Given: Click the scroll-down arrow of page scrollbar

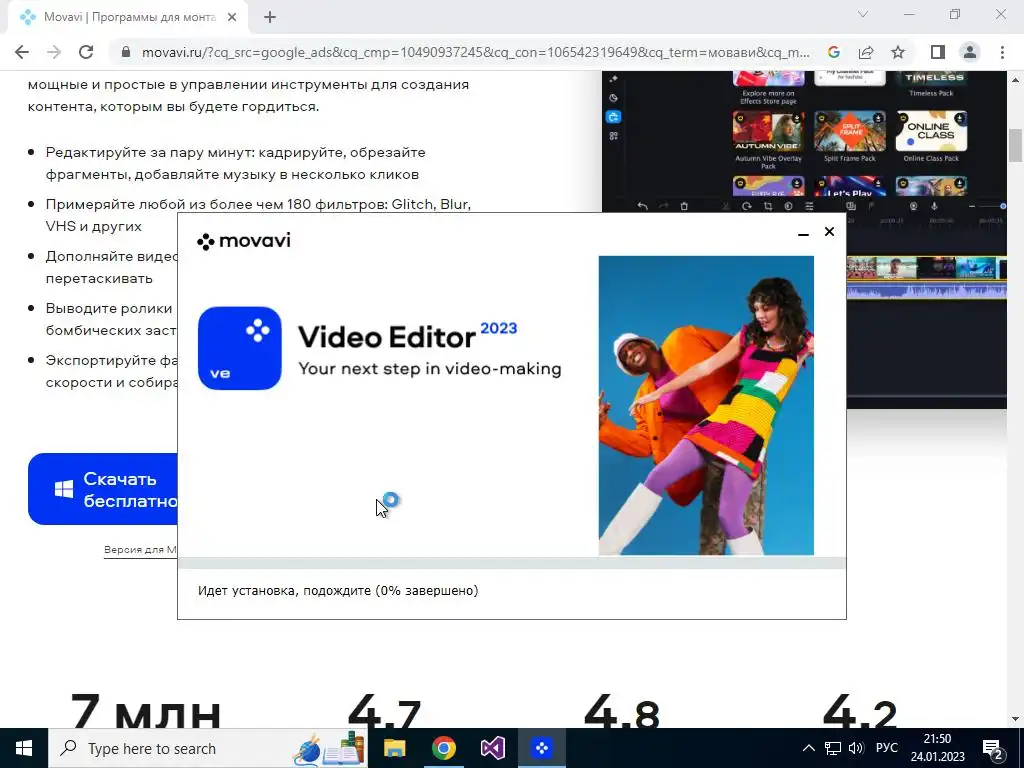Looking at the screenshot, I should (1016, 719).
